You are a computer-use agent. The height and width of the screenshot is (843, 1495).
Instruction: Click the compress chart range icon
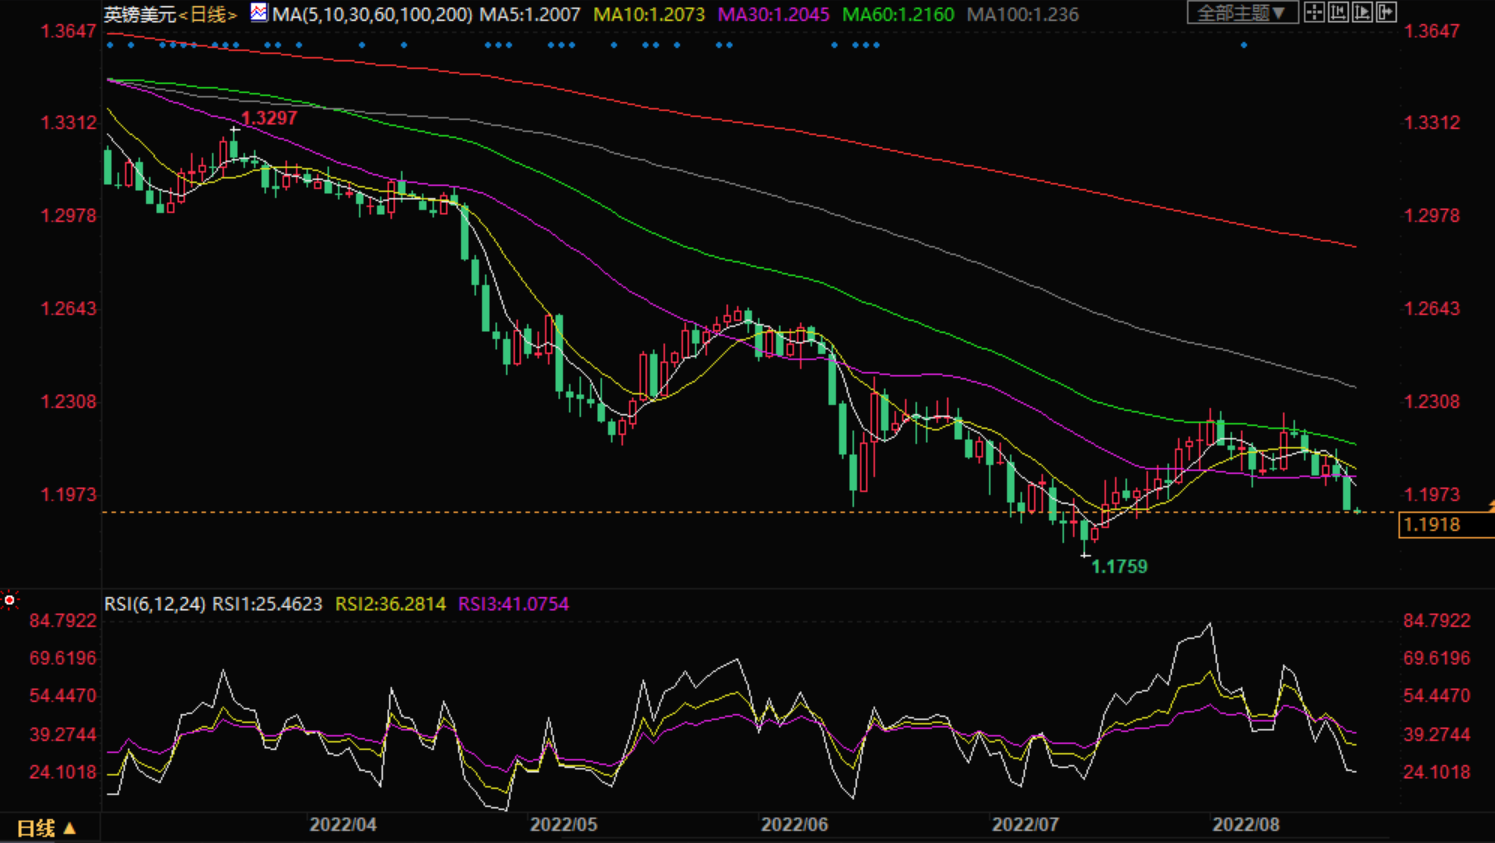click(x=1338, y=12)
